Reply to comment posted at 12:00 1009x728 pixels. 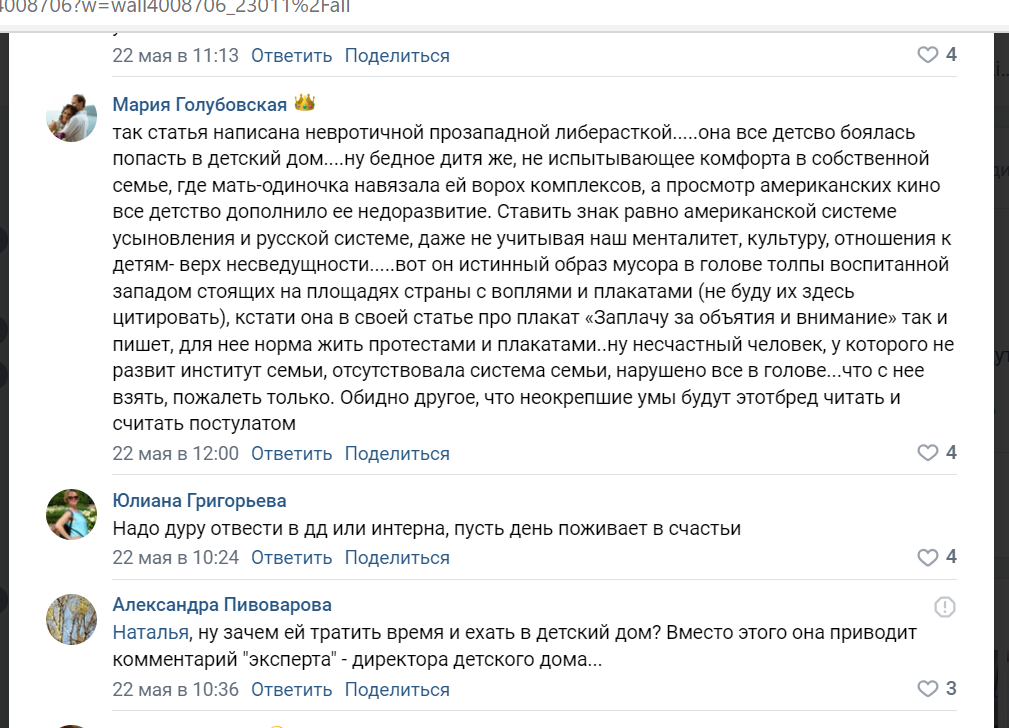(292, 454)
